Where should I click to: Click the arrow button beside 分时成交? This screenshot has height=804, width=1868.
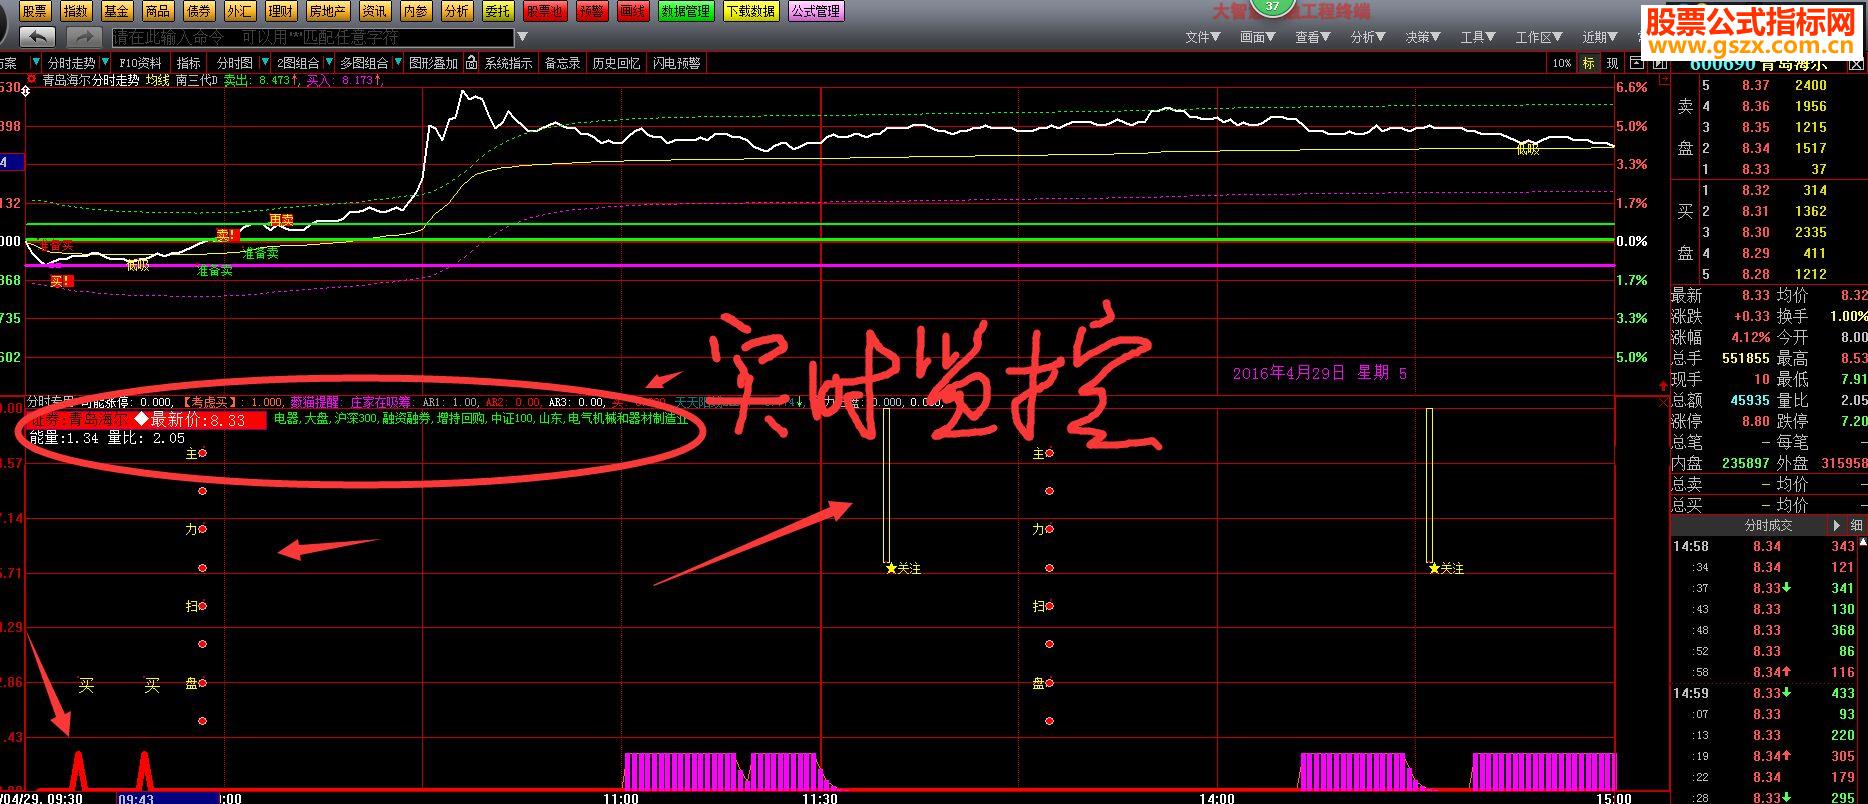pyautogui.click(x=1836, y=525)
